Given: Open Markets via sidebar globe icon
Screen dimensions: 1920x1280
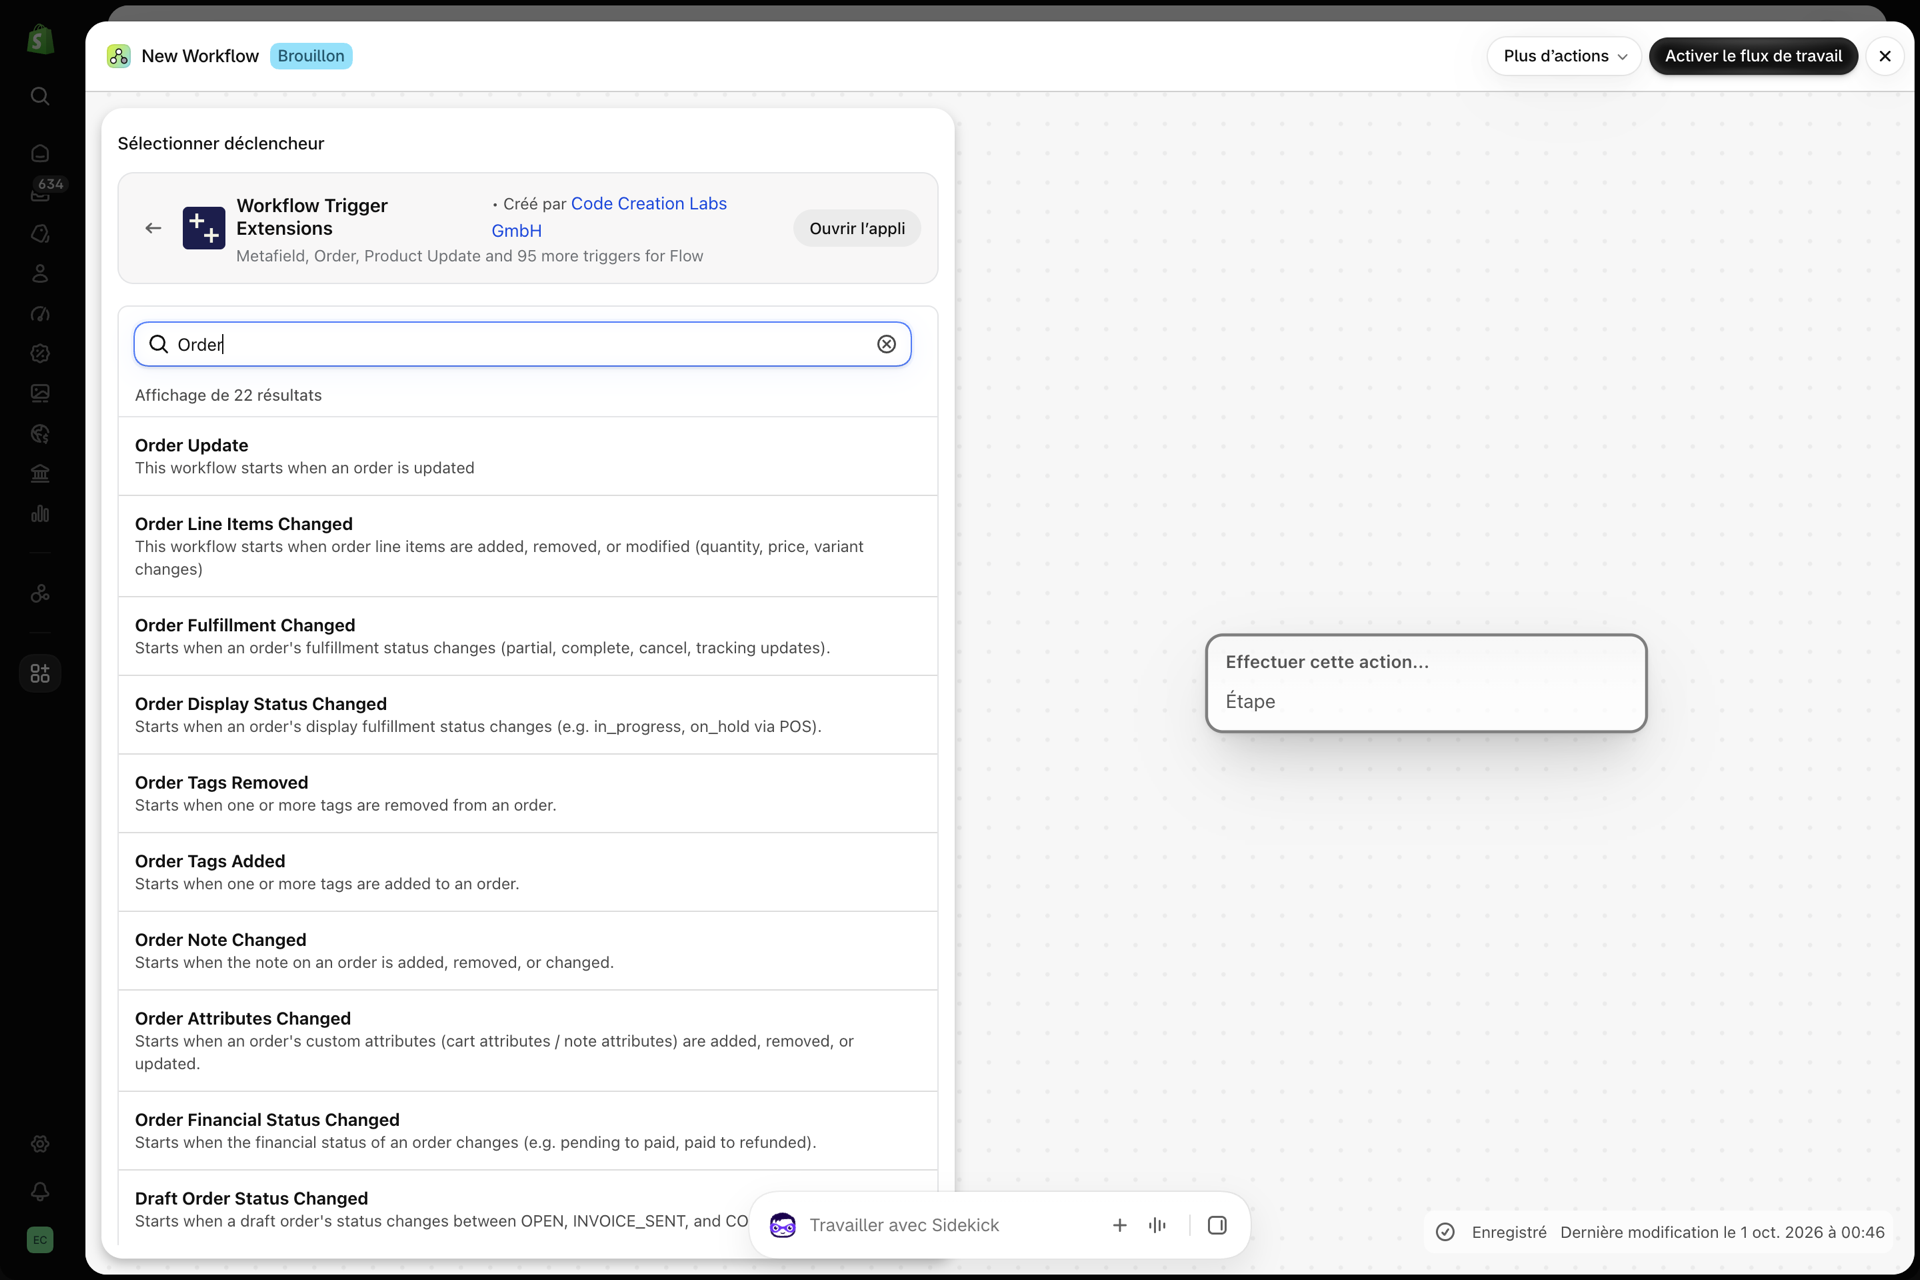Looking at the screenshot, I should click(40, 433).
